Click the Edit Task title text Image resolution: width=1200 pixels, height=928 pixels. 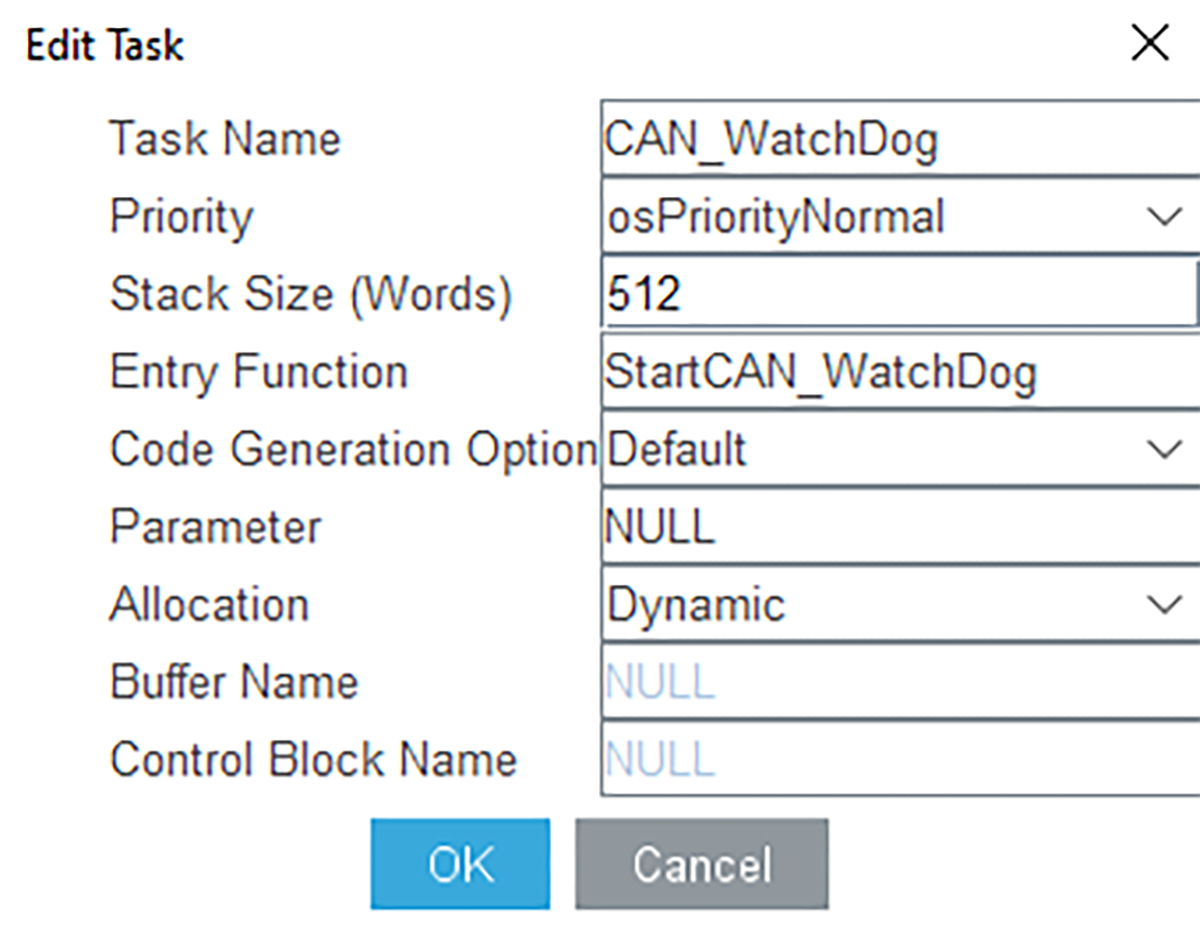pyautogui.click(x=105, y=46)
